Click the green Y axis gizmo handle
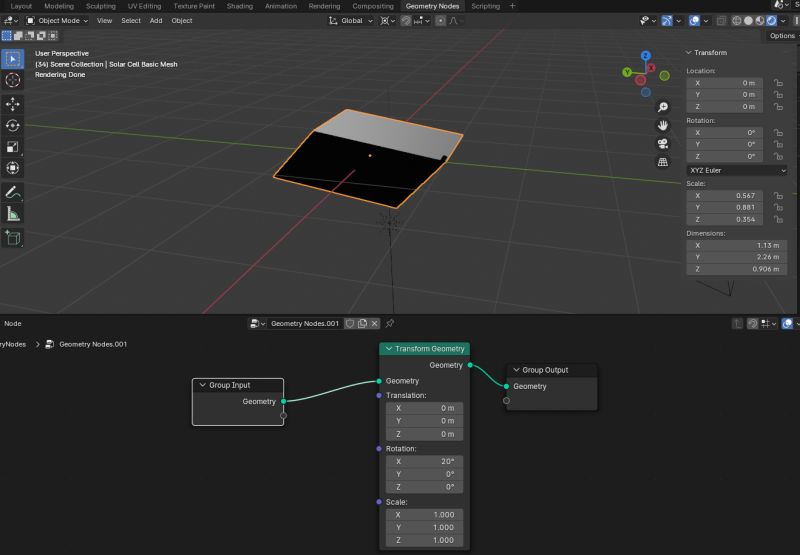The image size is (800, 555). click(x=627, y=72)
